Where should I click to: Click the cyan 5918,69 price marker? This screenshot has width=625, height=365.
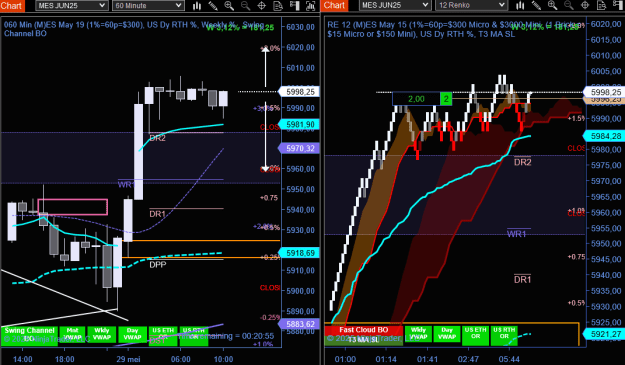point(299,253)
